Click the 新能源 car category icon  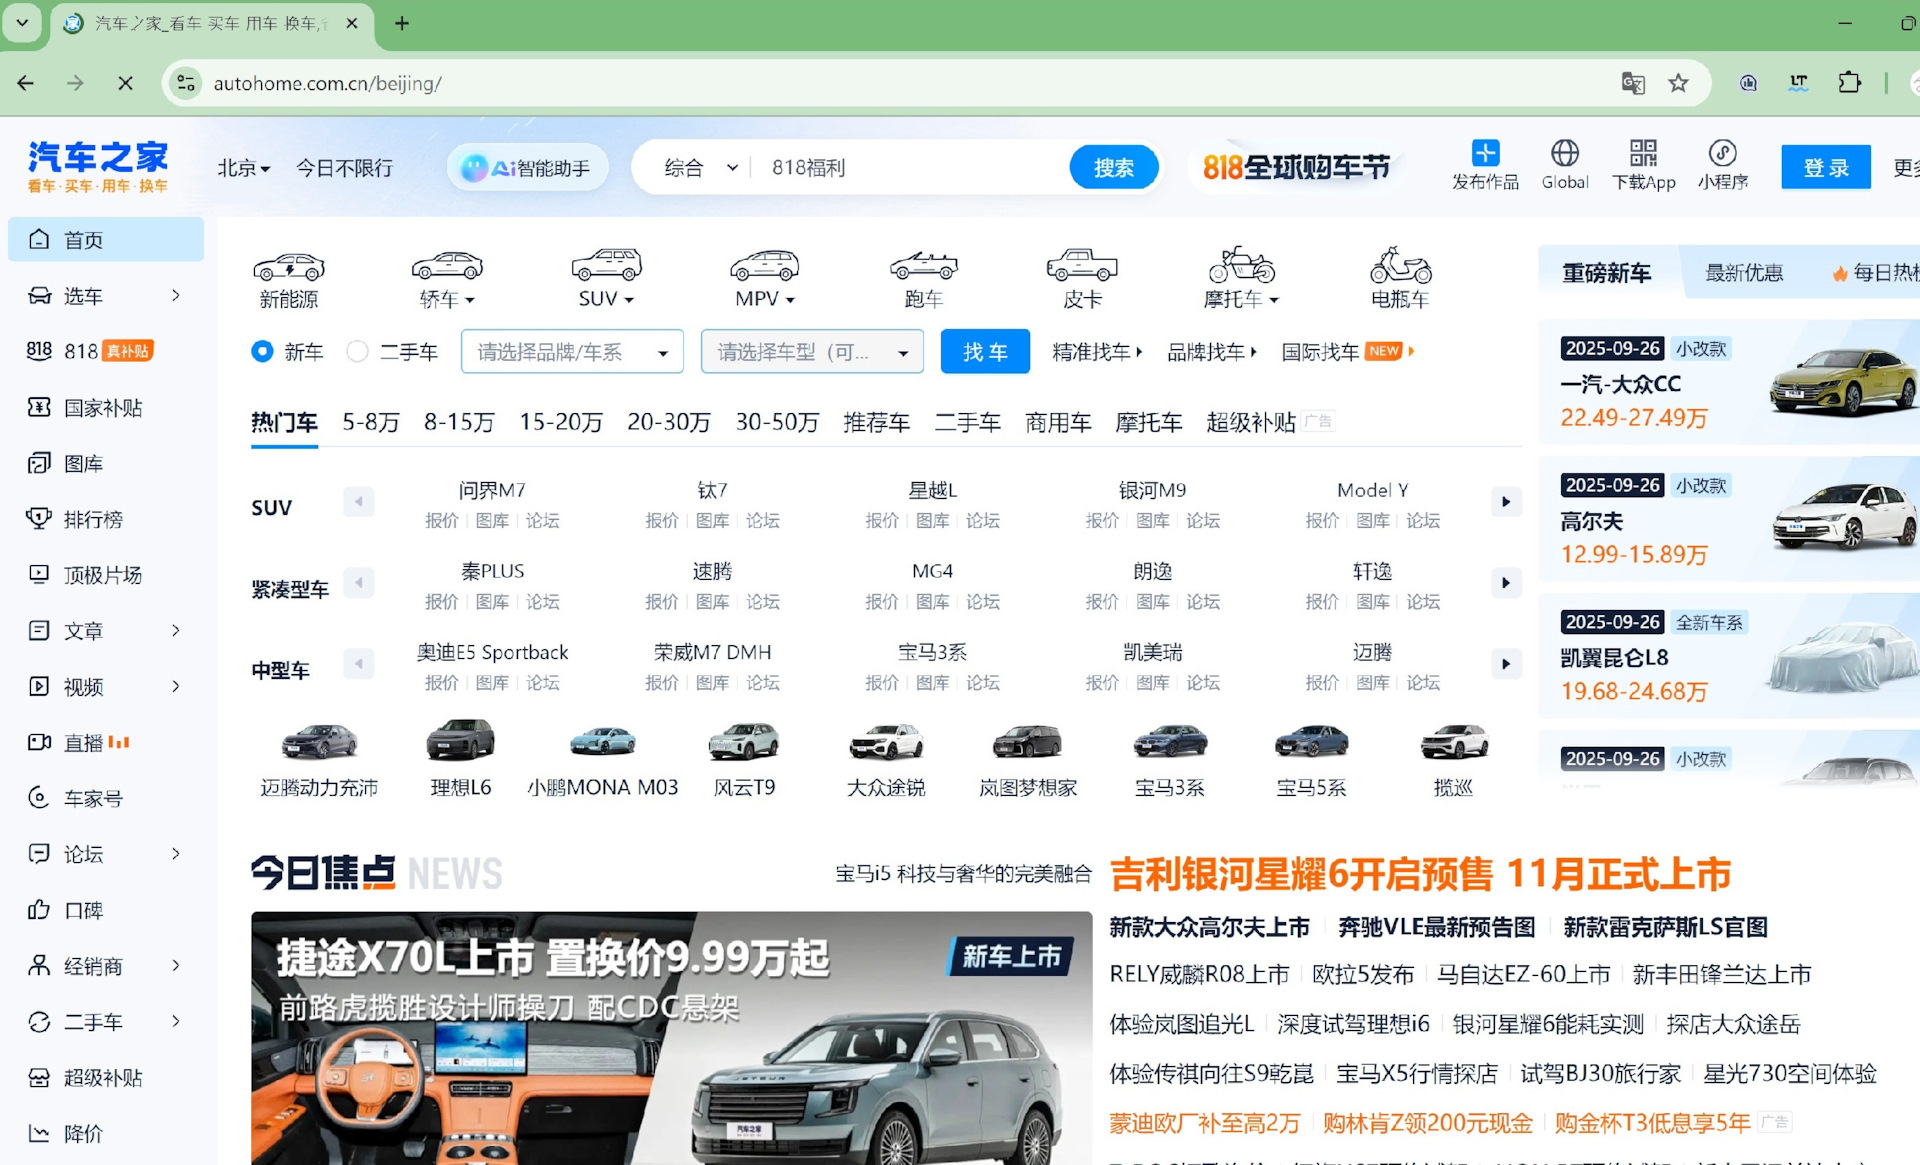289,267
